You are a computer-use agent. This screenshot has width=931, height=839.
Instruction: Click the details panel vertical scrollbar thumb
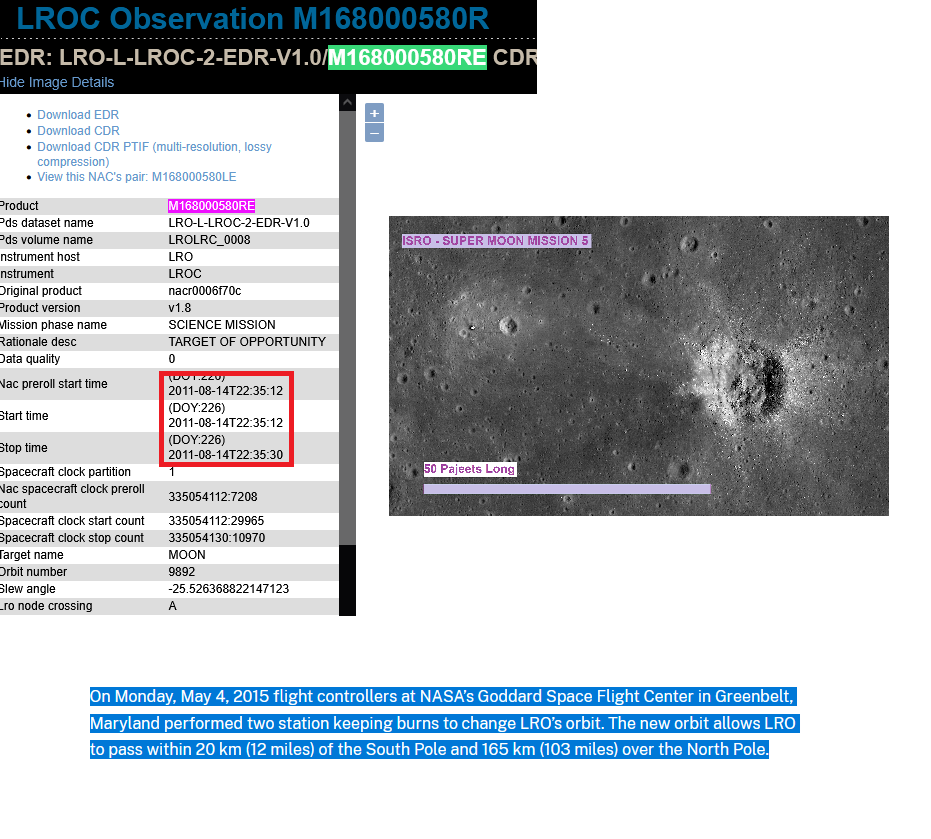347,327
